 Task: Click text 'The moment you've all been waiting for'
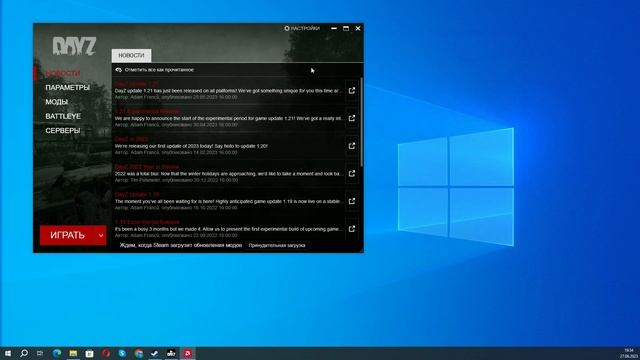[156, 201]
